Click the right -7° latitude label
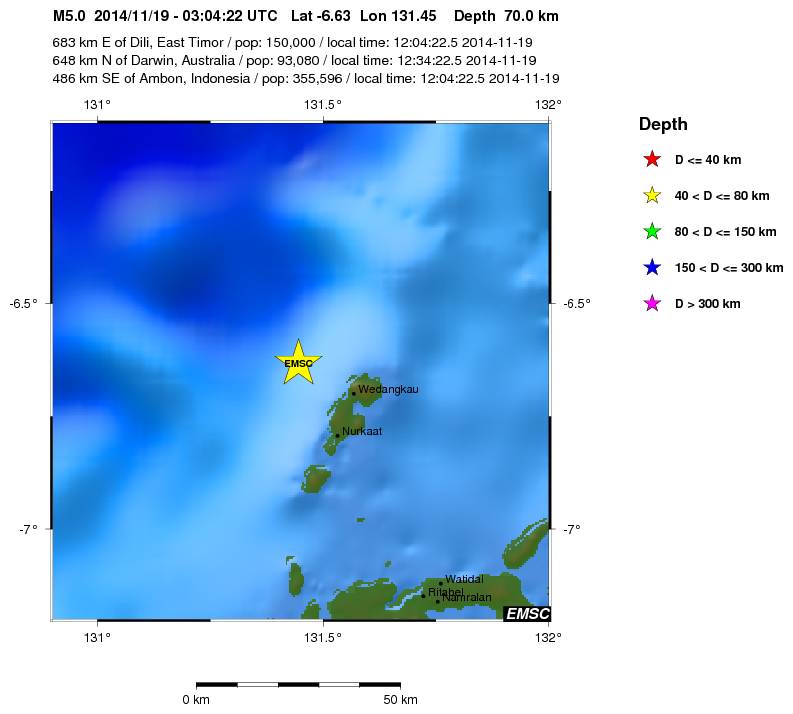Screen dimensions: 793x714 (571, 529)
